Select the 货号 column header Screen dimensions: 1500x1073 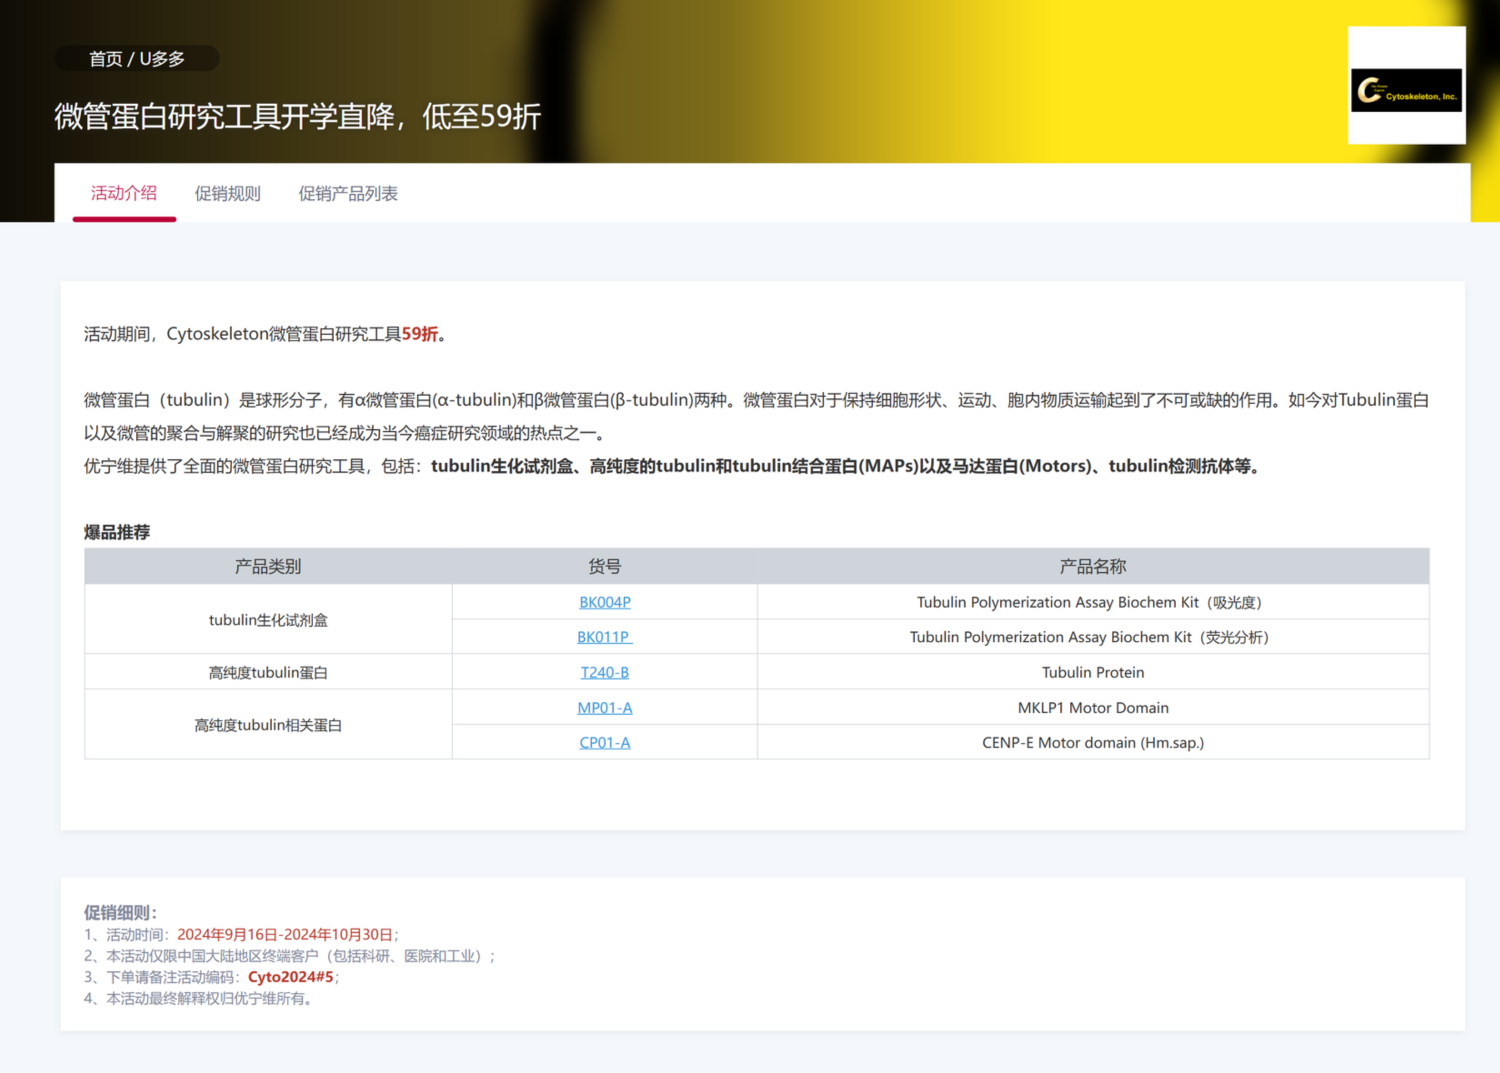point(604,566)
